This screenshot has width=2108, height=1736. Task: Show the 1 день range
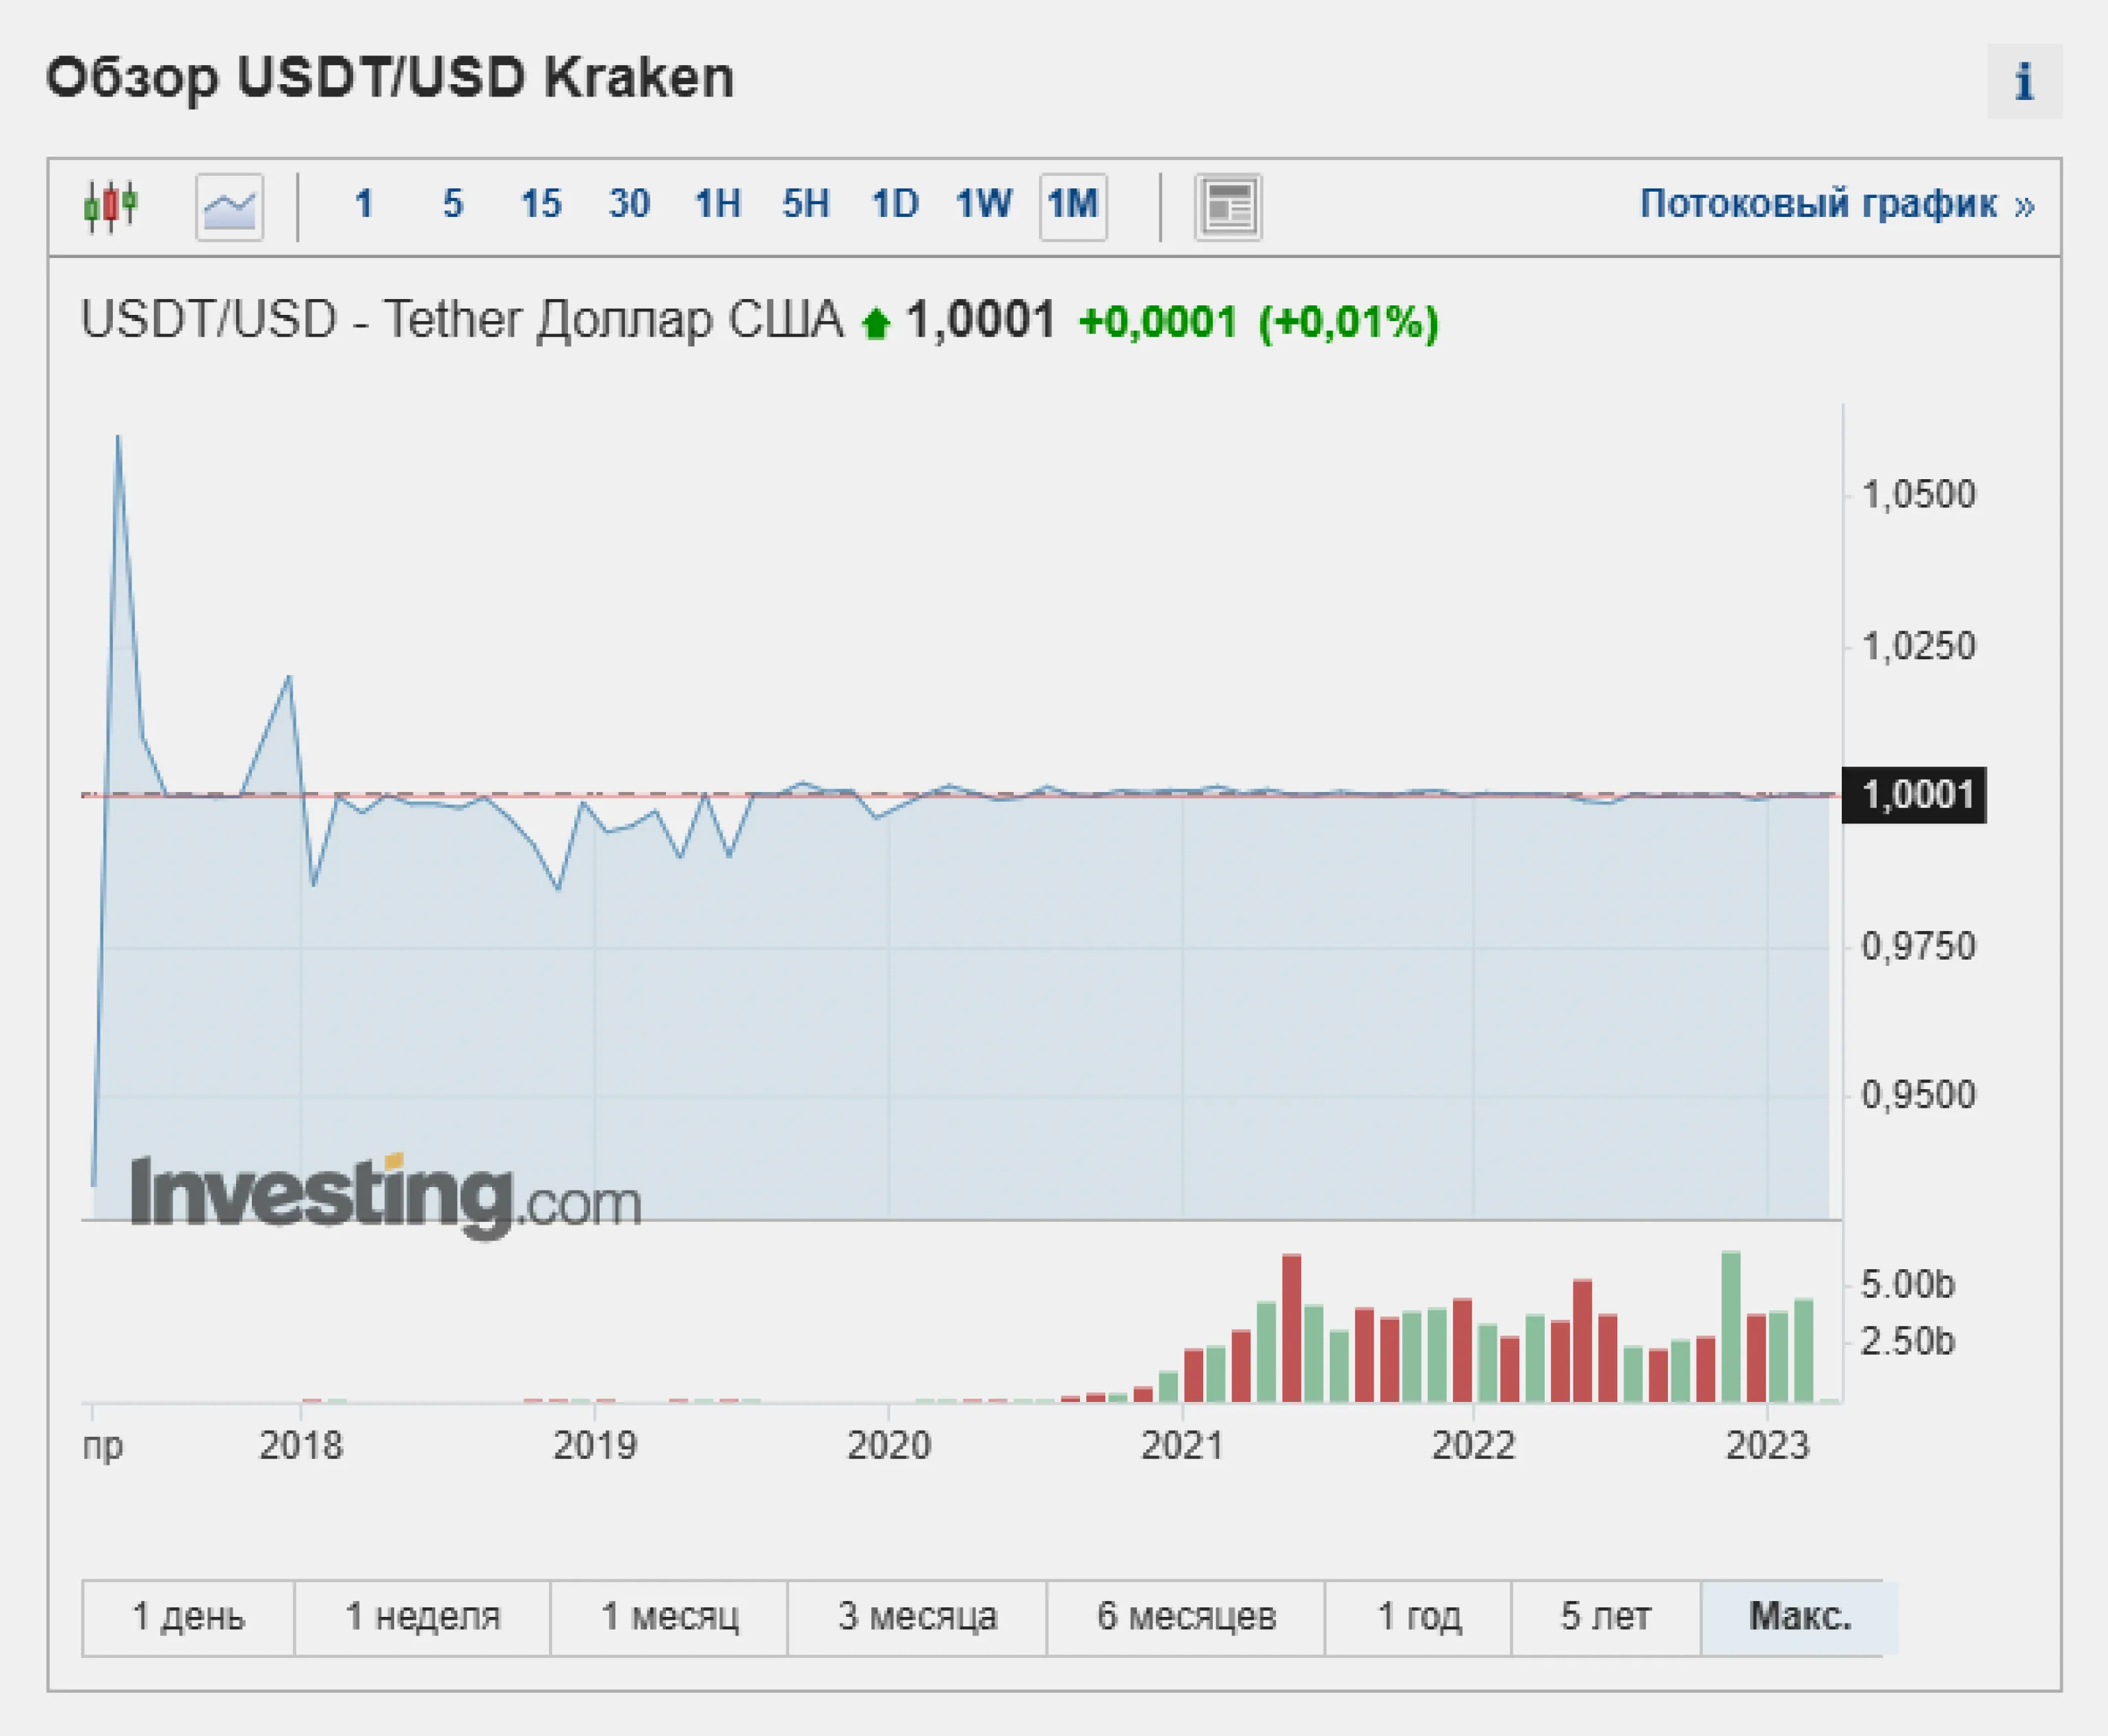coord(188,1617)
